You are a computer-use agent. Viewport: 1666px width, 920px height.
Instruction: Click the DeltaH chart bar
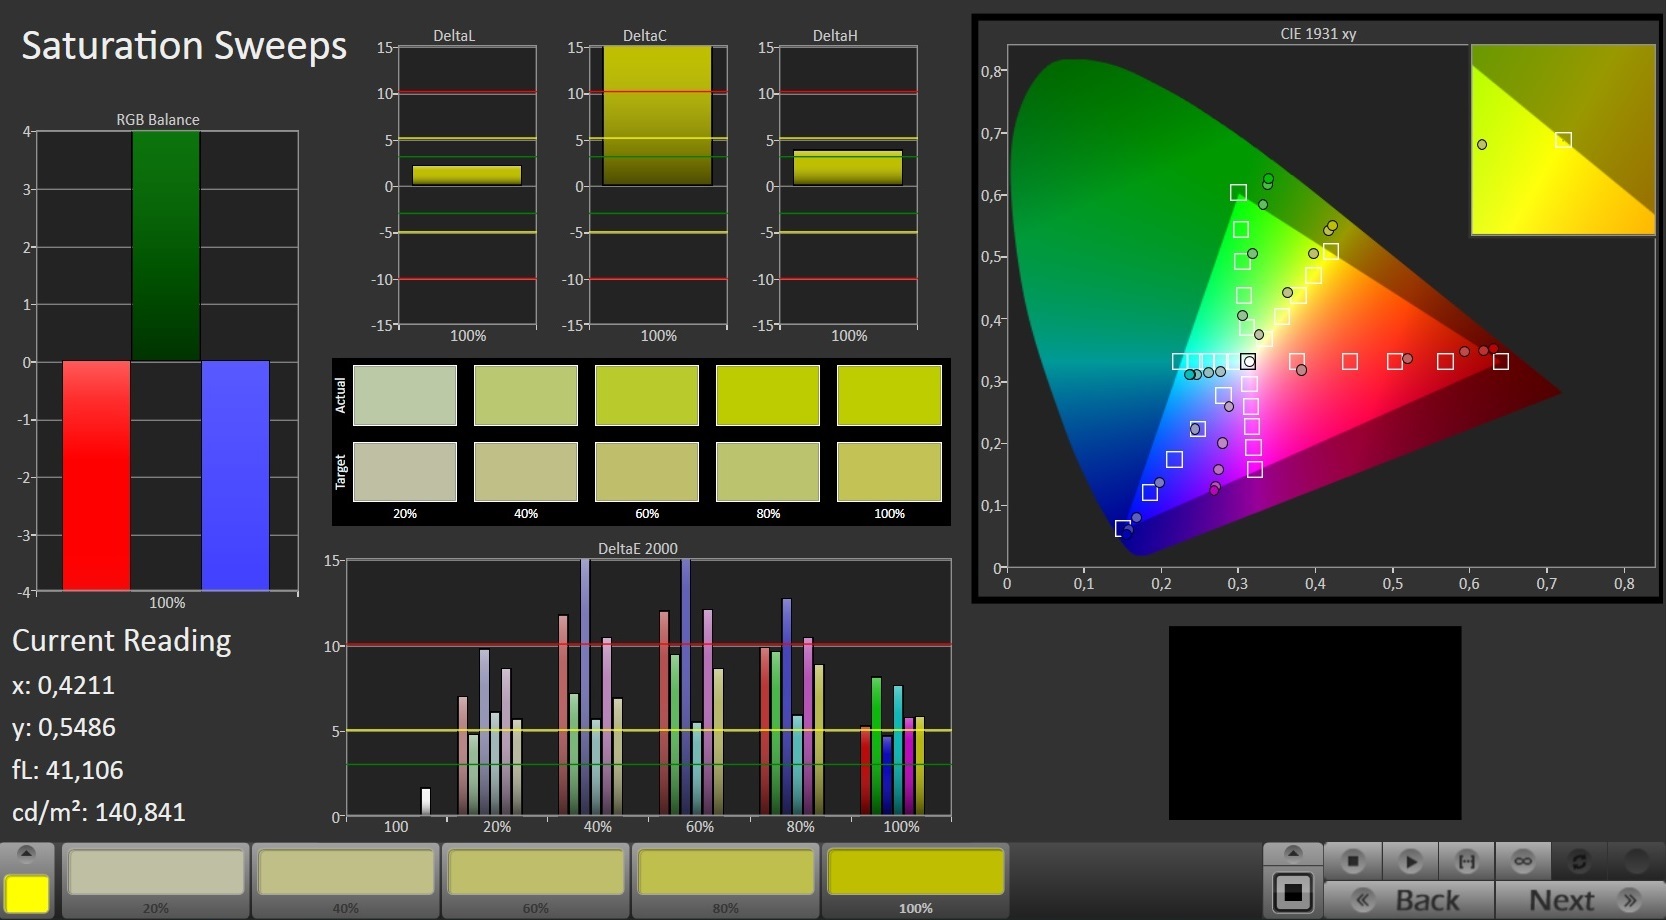click(x=848, y=168)
